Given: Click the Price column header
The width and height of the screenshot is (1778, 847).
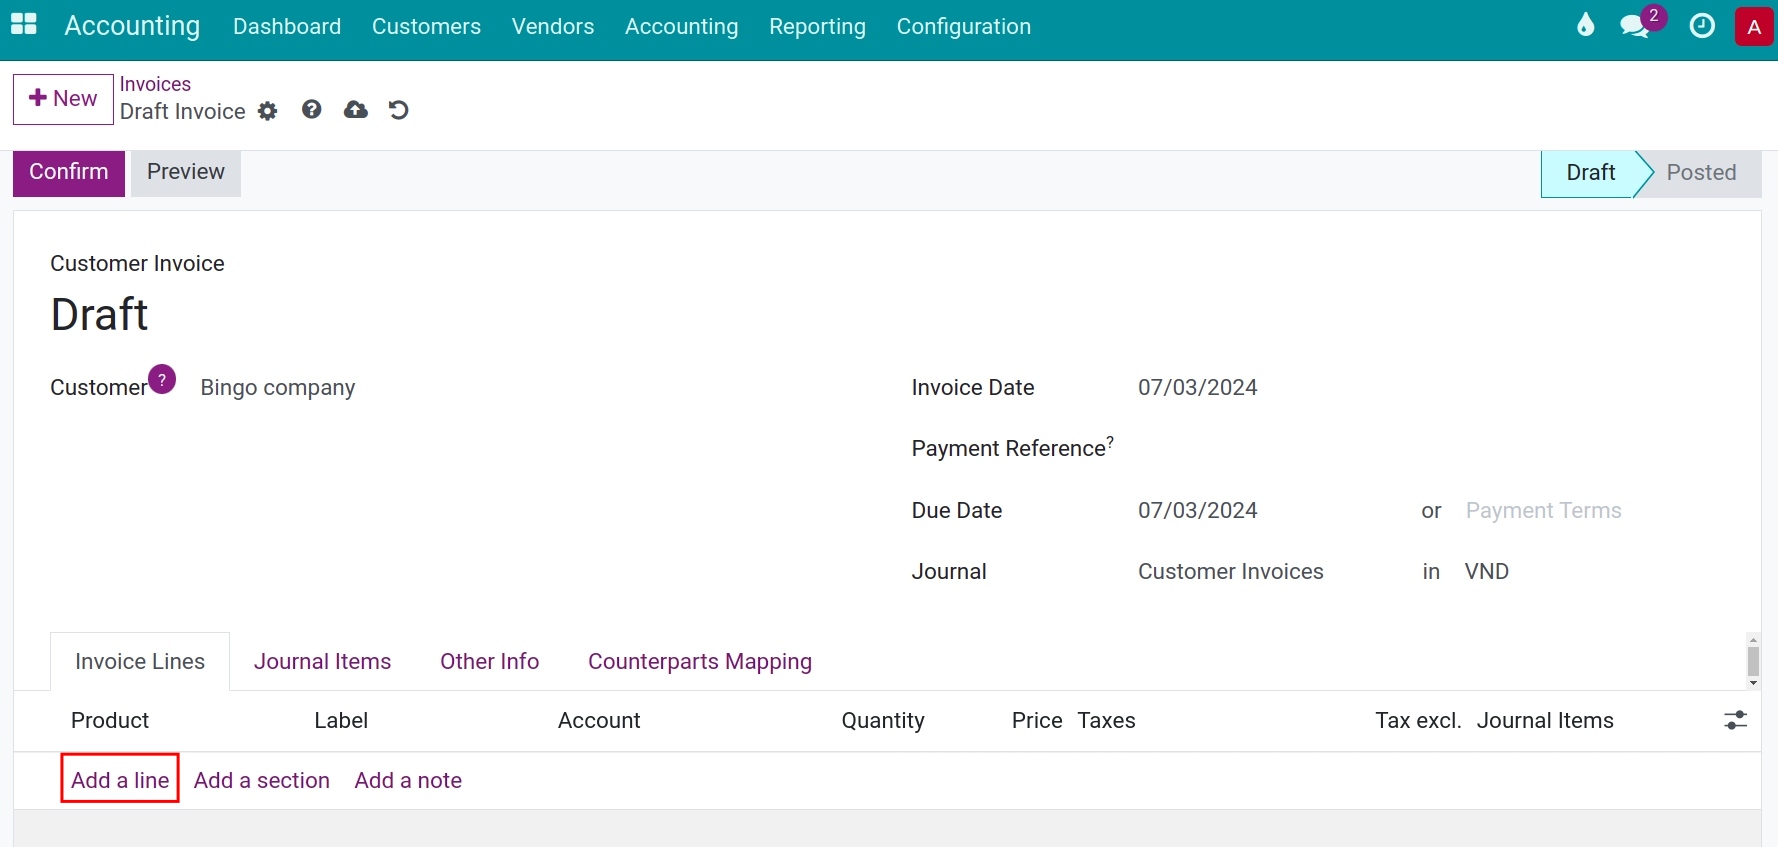Looking at the screenshot, I should [1037, 721].
